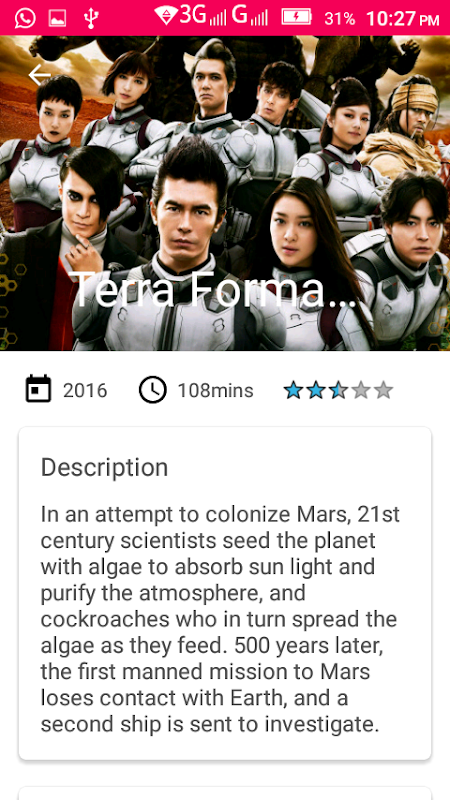Viewport: 450px width, 800px height.
Task: Tap the battery charging icon
Action: click(x=296, y=18)
